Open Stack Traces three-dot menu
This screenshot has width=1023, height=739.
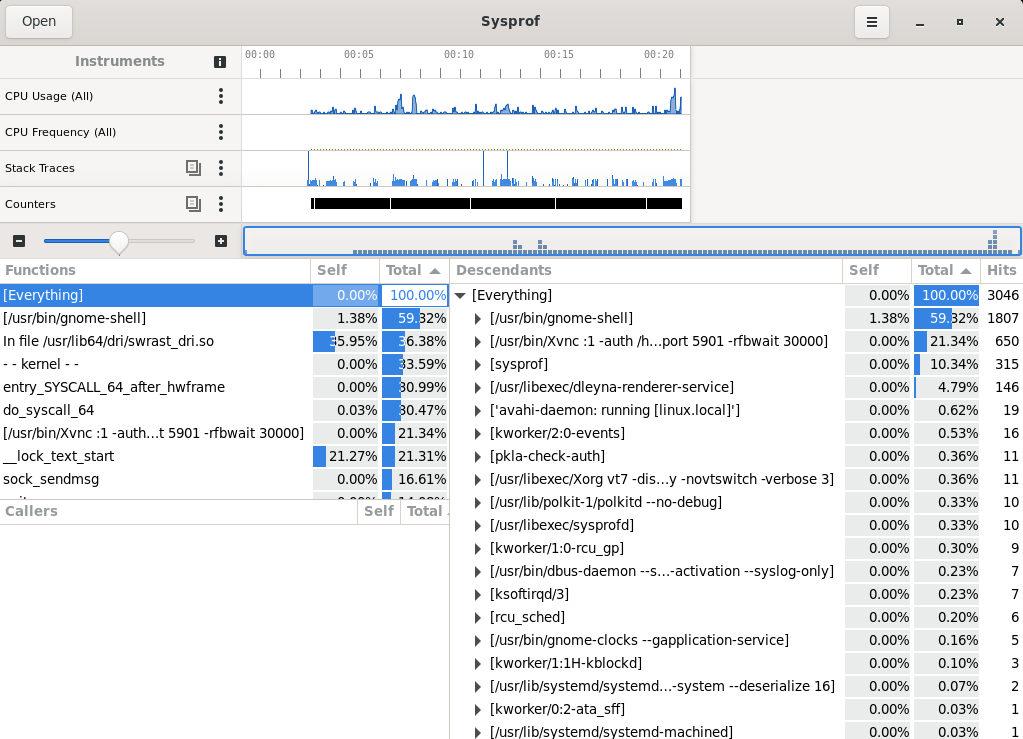point(221,168)
